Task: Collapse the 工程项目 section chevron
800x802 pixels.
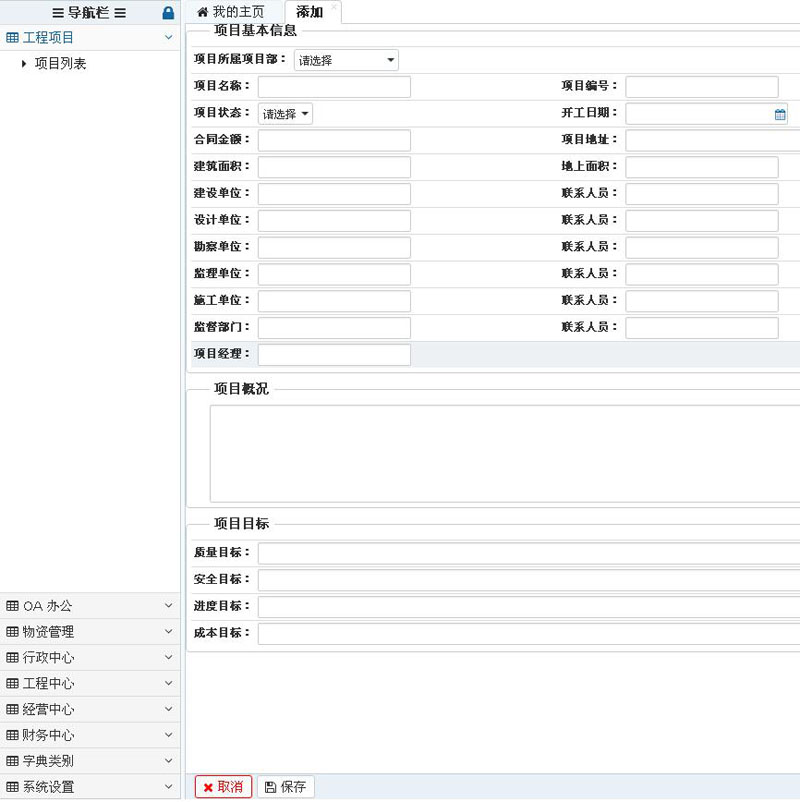Action: click(168, 38)
